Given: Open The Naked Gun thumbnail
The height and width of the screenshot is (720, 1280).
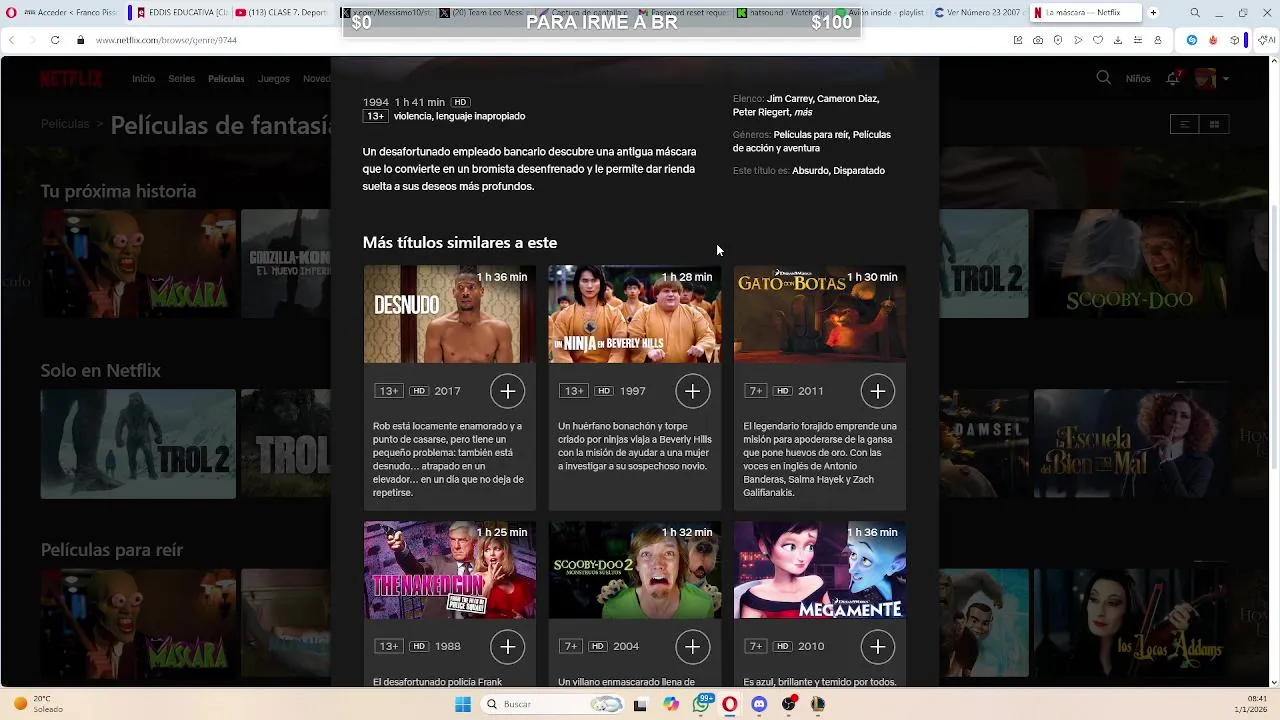Looking at the screenshot, I should pos(449,570).
